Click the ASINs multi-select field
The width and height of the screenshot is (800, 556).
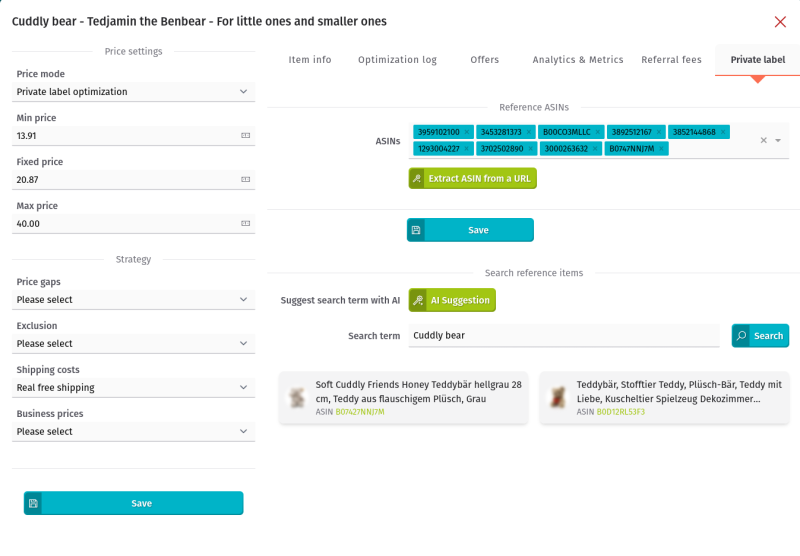(599, 140)
